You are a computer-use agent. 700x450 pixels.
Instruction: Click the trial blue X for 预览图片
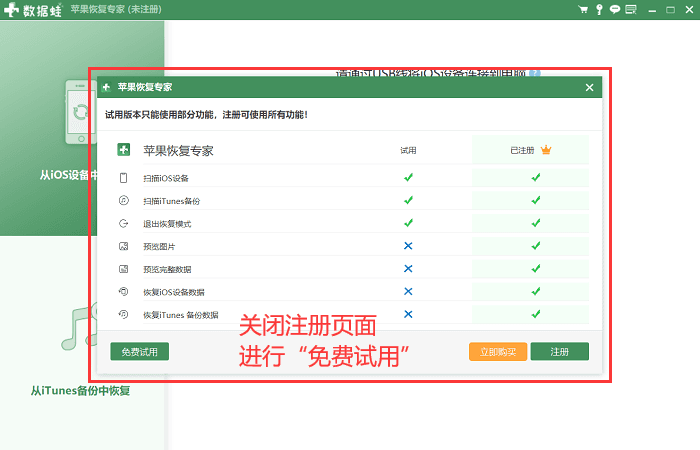pyautogui.click(x=408, y=246)
